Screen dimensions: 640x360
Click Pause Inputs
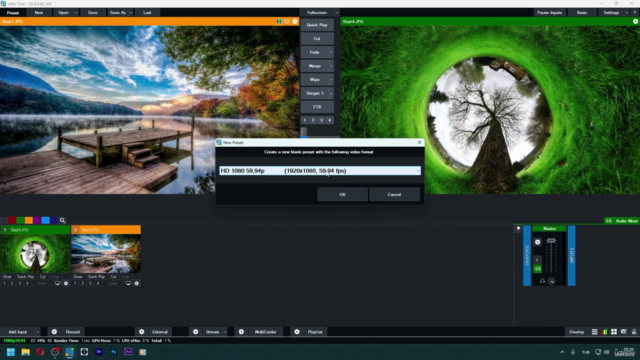click(550, 13)
